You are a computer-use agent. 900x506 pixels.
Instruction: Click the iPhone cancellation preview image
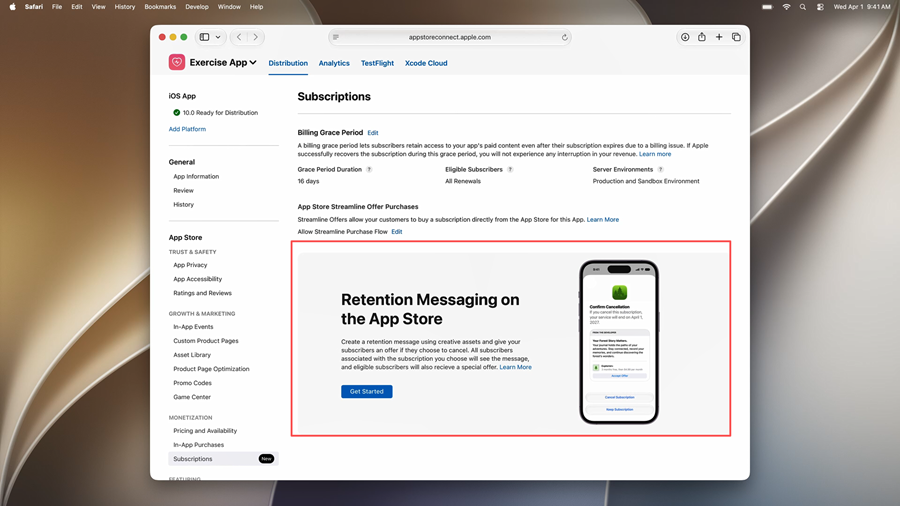(x=619, y=342)
